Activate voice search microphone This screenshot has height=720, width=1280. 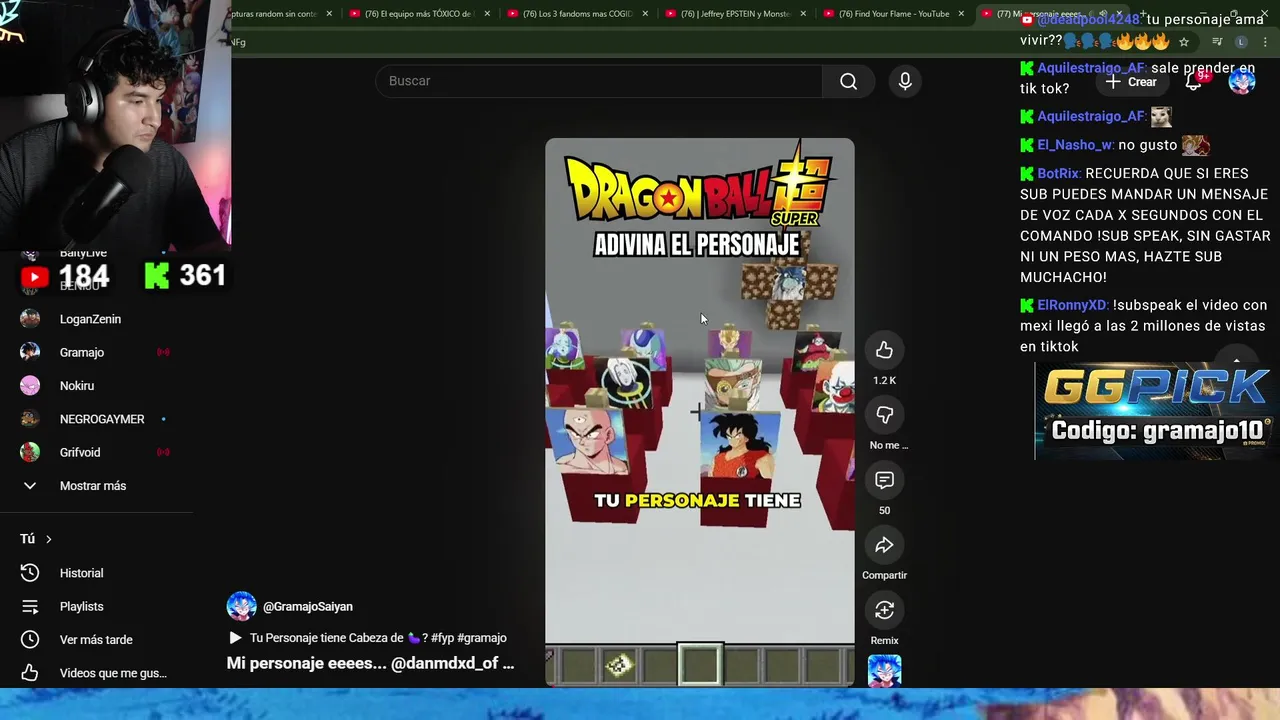[905, 81]
